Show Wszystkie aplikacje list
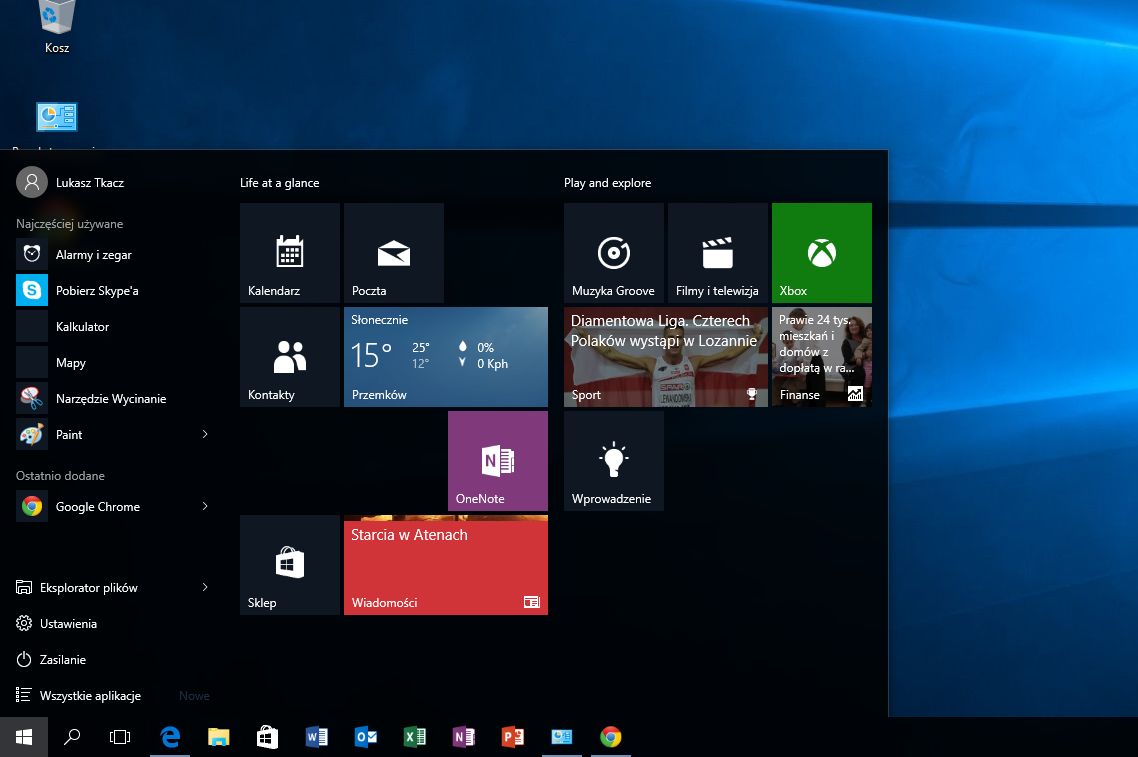 pos(90,696)
